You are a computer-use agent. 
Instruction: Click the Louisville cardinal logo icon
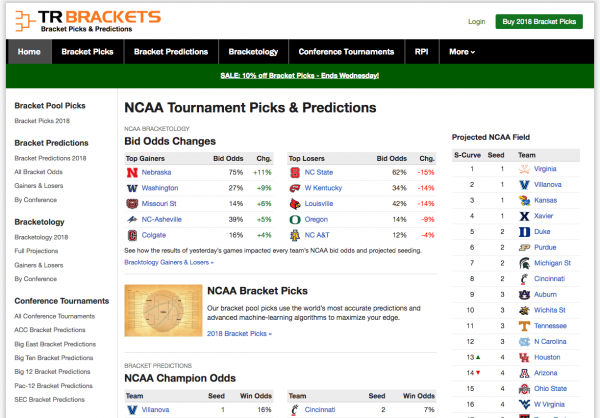click(x=295, y=204)
